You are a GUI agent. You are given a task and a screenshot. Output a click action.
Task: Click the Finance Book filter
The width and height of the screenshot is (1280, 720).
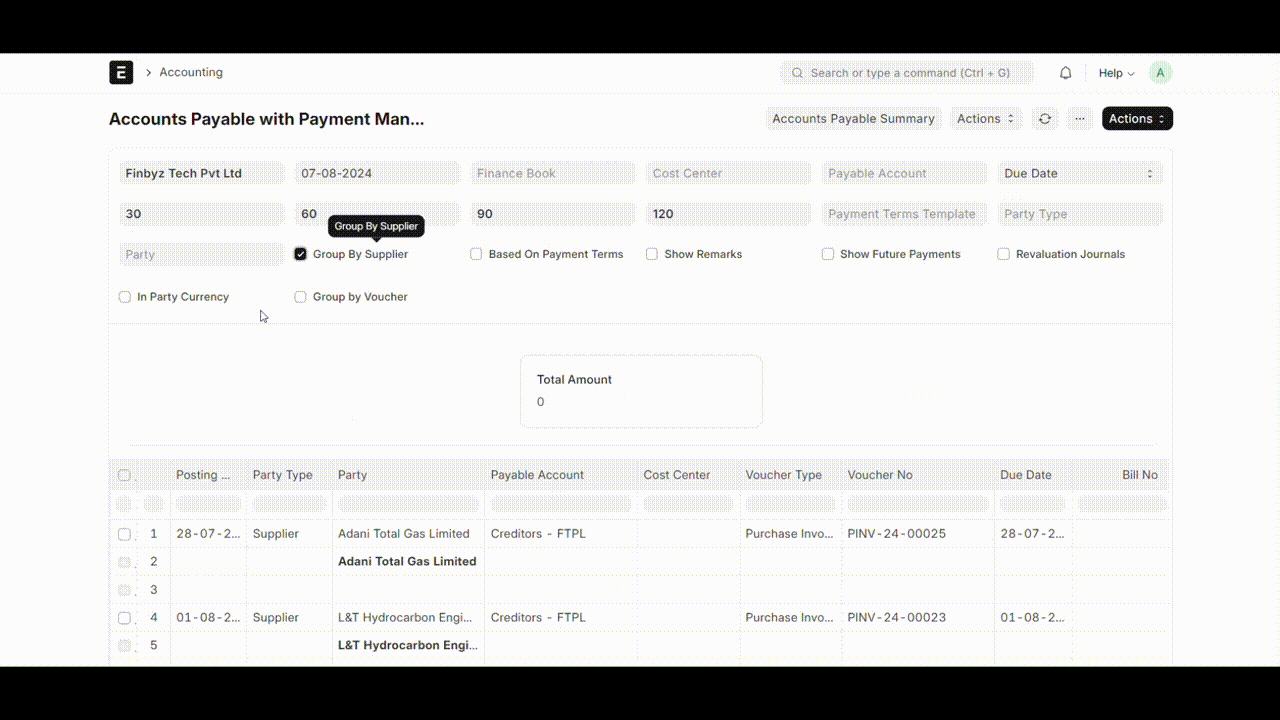[x=553, y=173]
